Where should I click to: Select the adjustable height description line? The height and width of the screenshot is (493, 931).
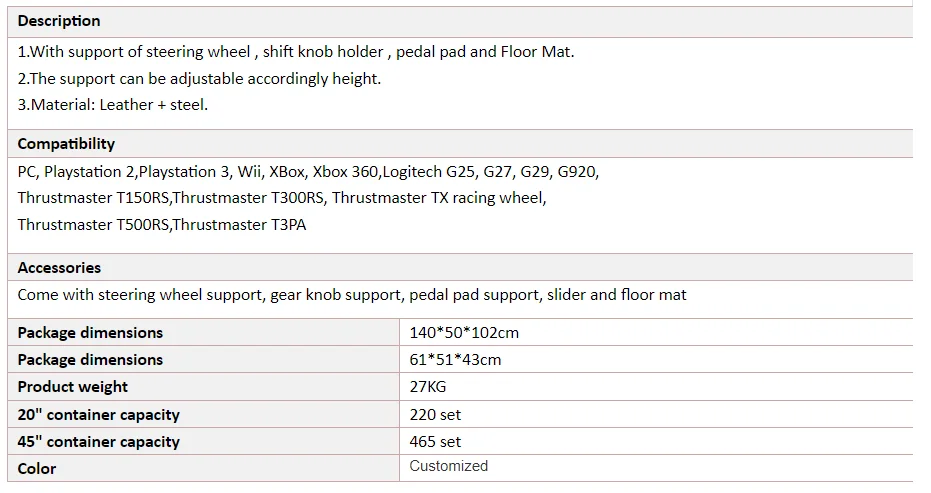click(199, 79)
